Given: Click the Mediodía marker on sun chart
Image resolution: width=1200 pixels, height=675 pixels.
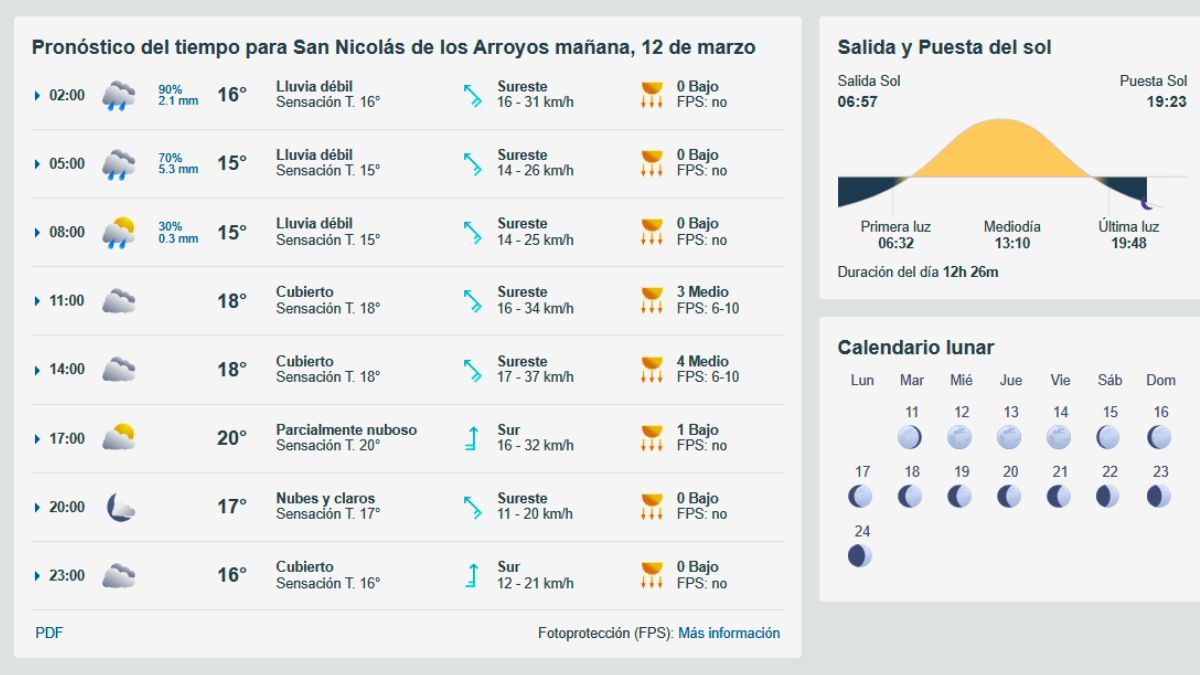Looking at the screenshot, I should point(1012,227).
